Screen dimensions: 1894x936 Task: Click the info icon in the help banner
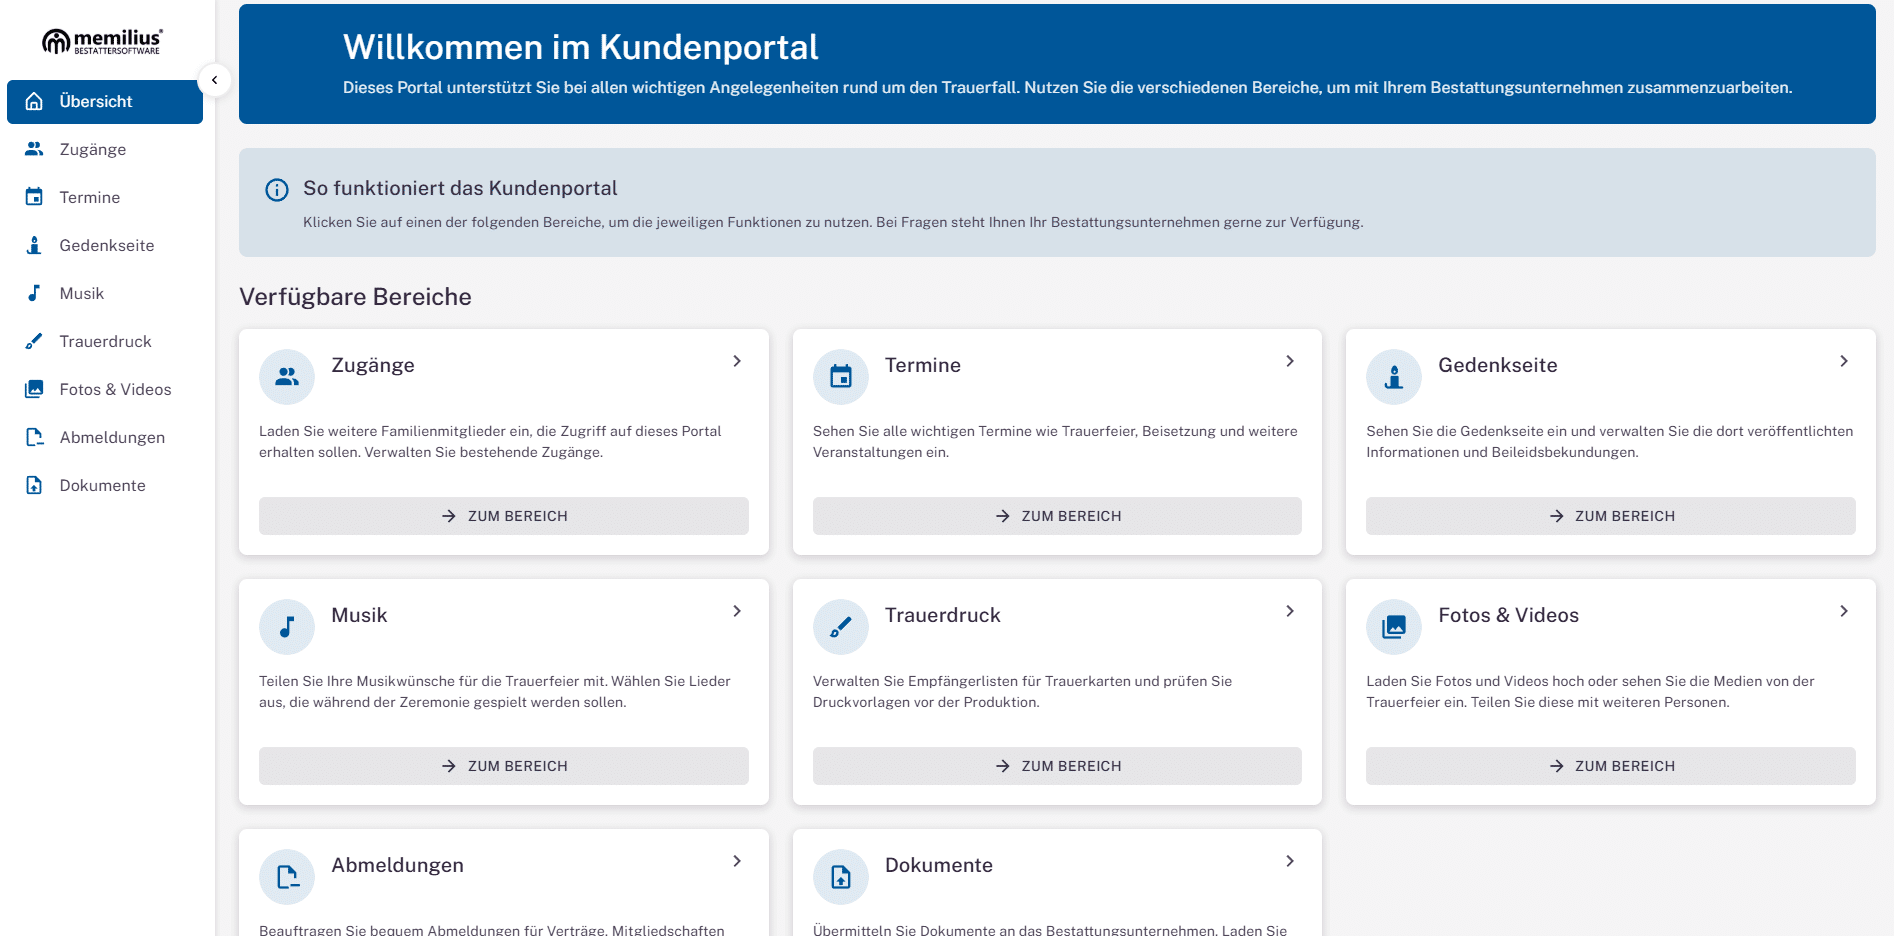[x=277, y=190]
